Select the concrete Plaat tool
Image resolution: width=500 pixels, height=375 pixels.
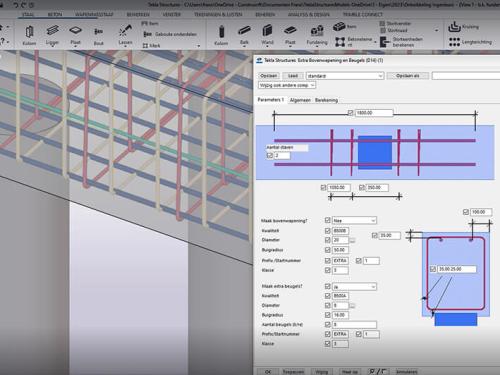click(290, 35)
